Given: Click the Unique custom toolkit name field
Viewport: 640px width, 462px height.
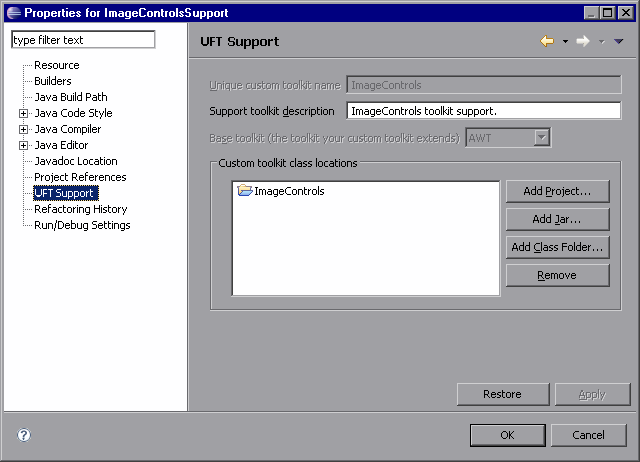Looking at the screenshot, I should pyautogui.click(x=484, y=85).
